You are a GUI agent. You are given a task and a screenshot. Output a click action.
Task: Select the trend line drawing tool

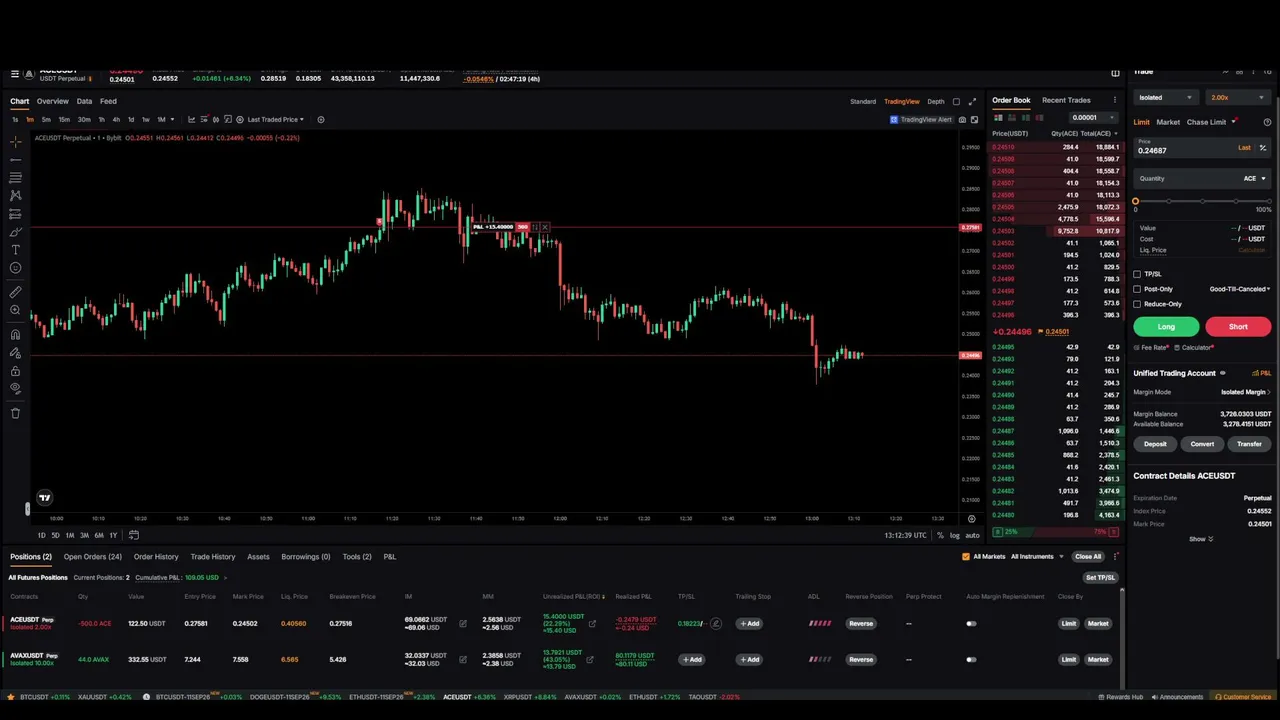(x=15, y=160)
